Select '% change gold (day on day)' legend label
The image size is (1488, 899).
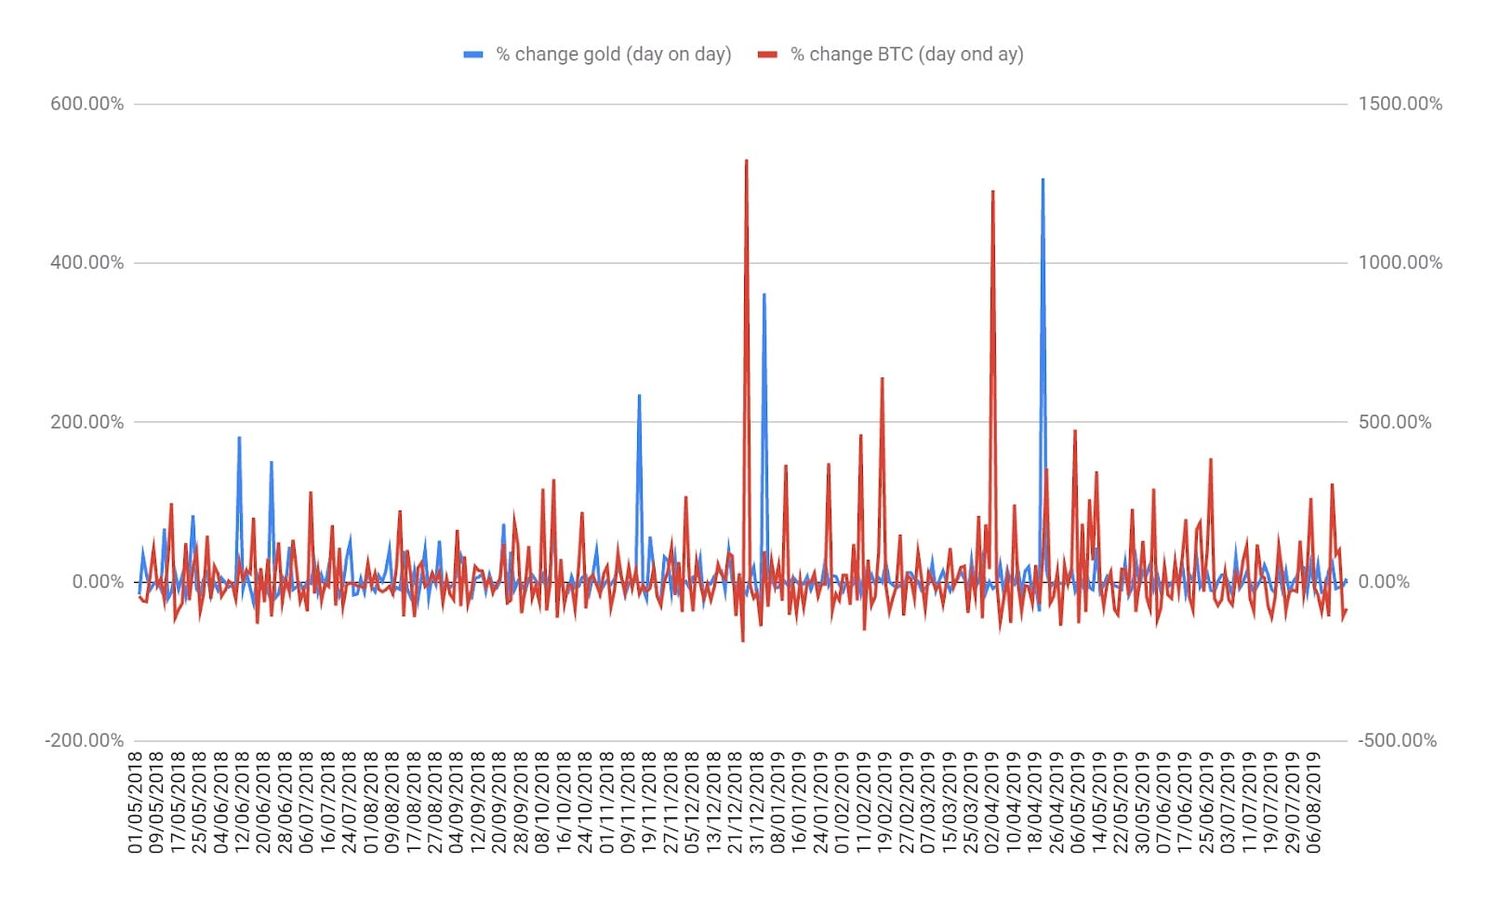click(x=614, y=54)
